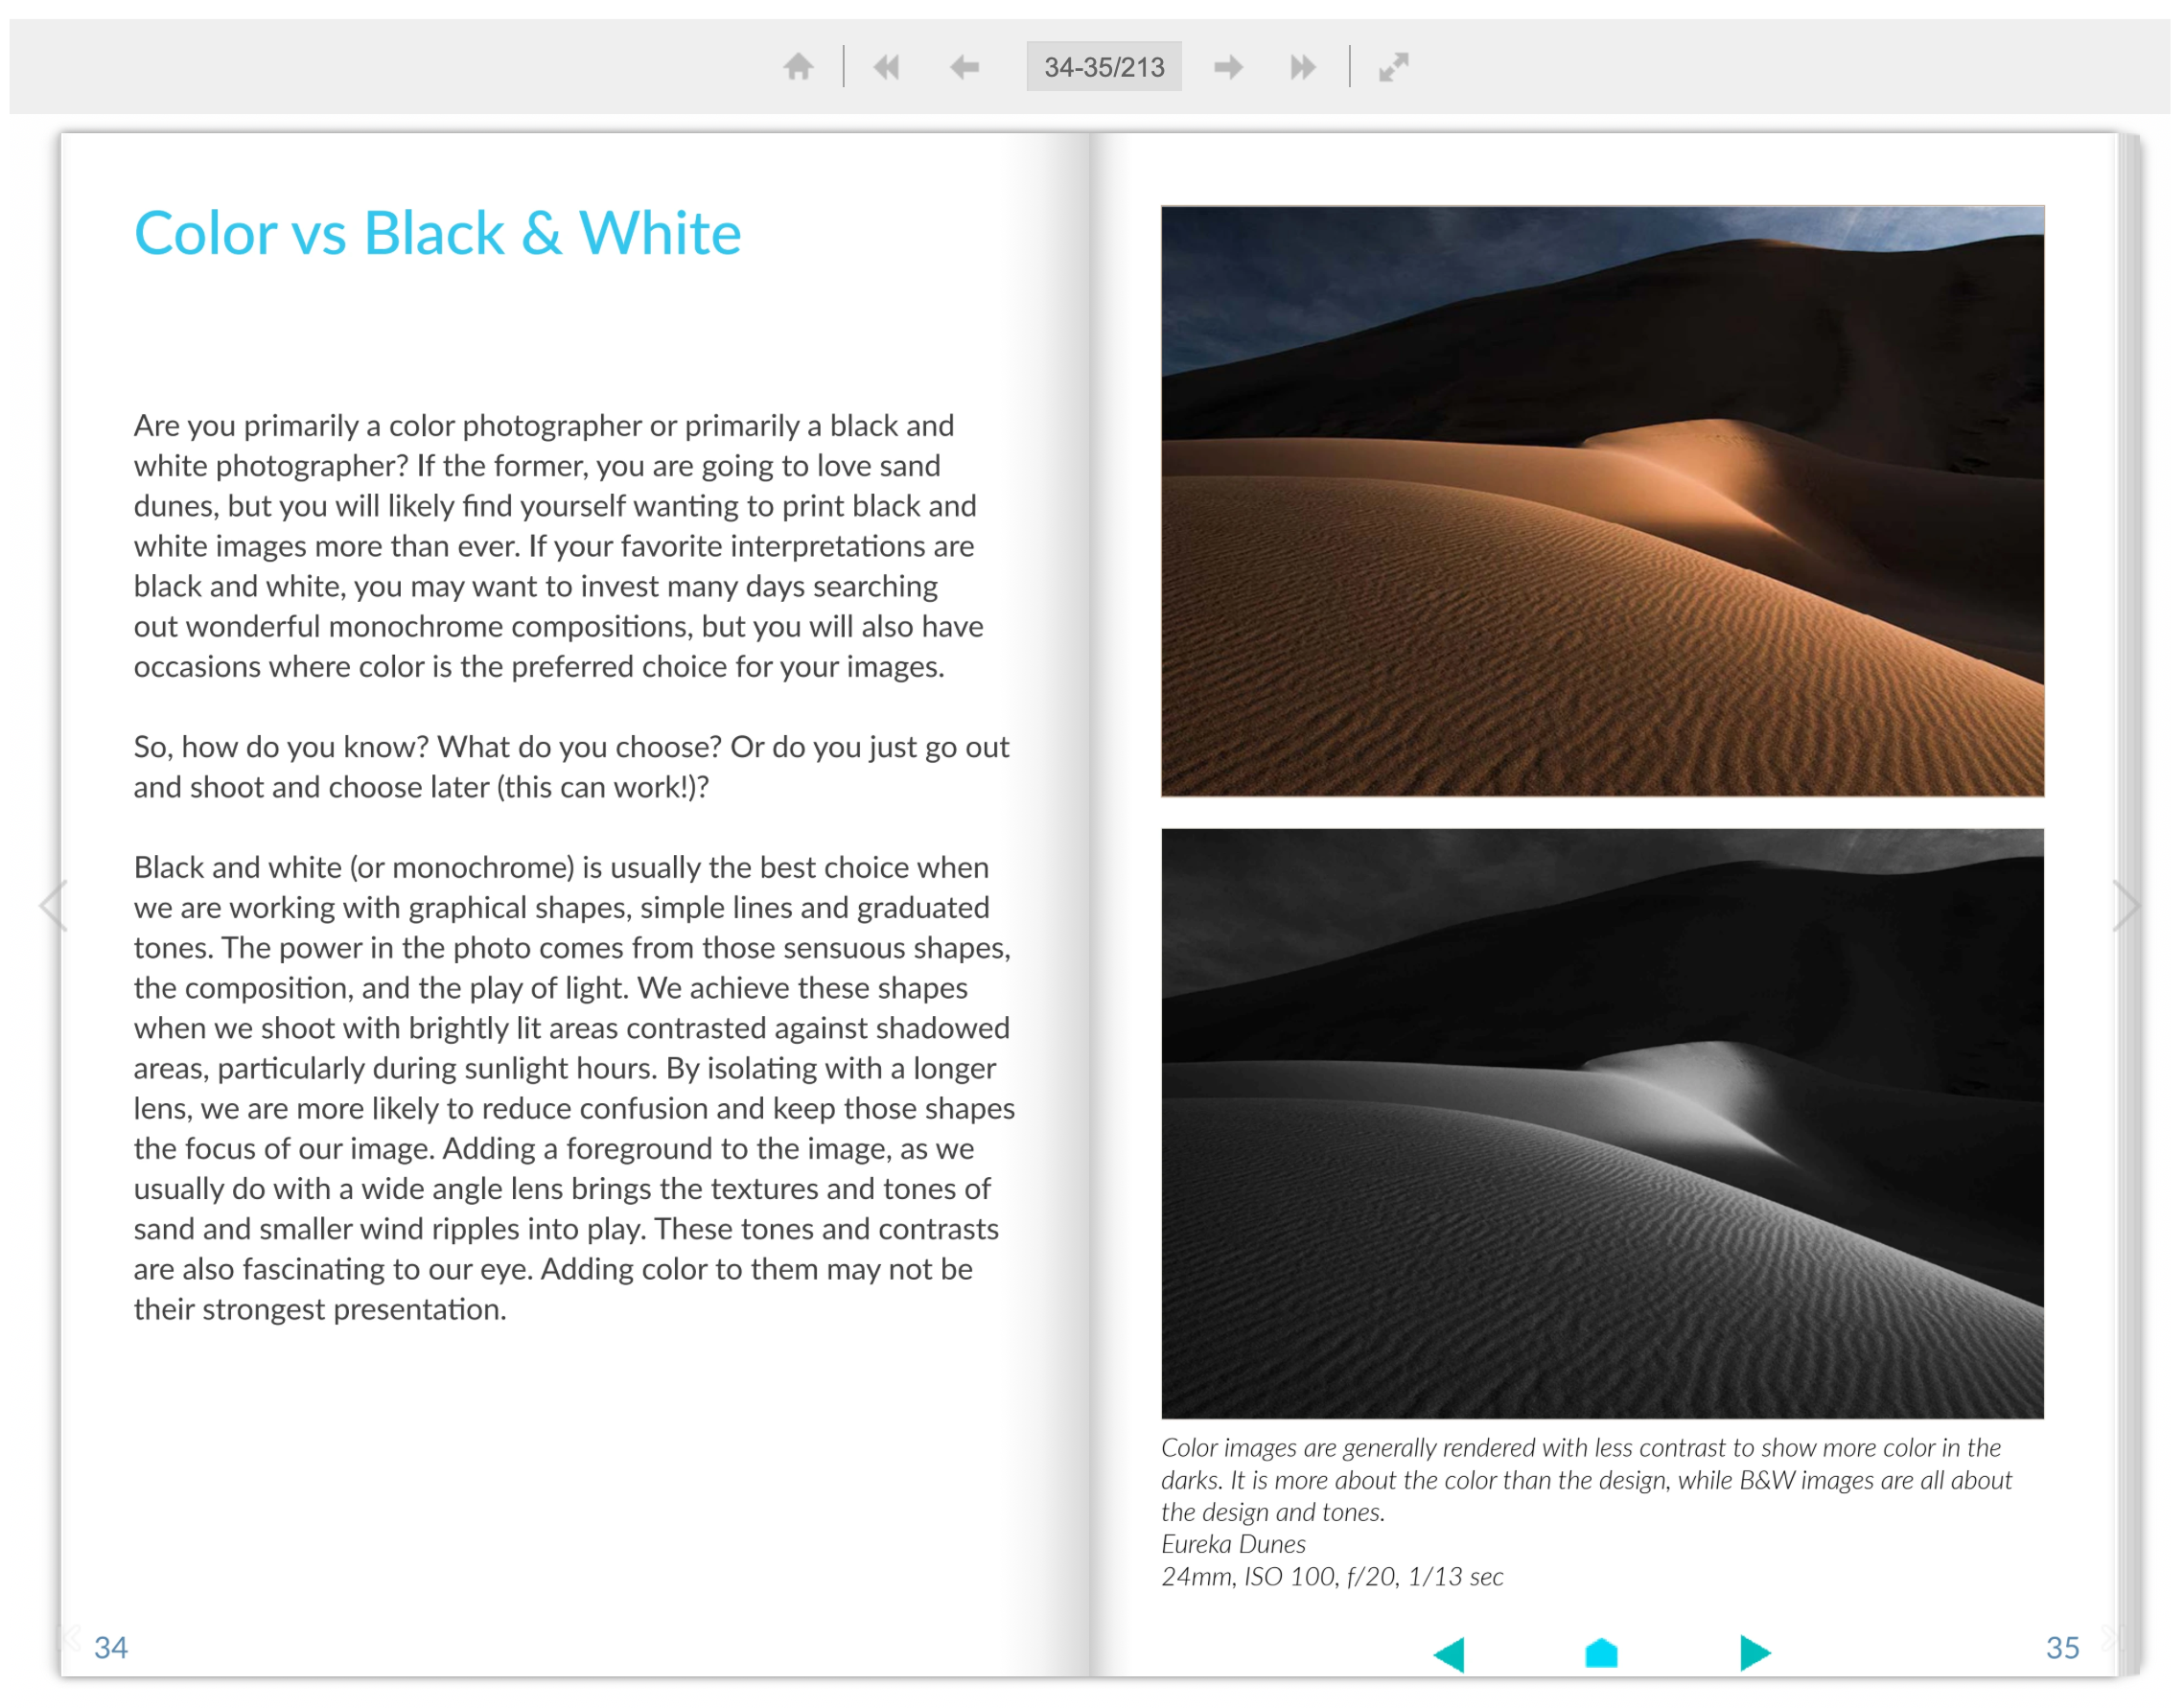This screenshot has height=1708, width=2184.
Task: Click page number 34 in the footer
Action: [x=111, y=1648]
